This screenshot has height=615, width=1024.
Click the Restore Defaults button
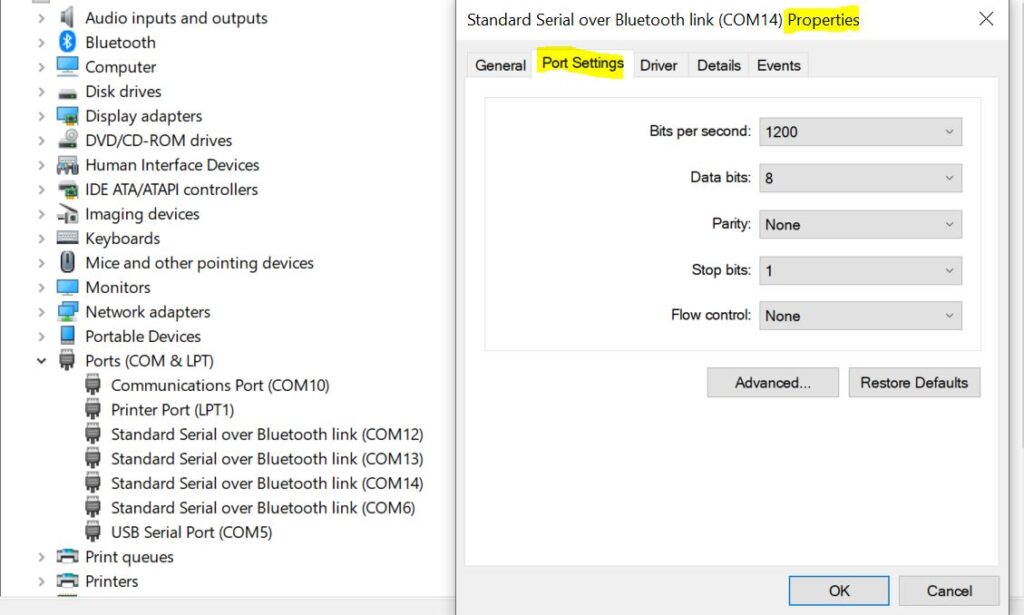(x=913, y=383)
